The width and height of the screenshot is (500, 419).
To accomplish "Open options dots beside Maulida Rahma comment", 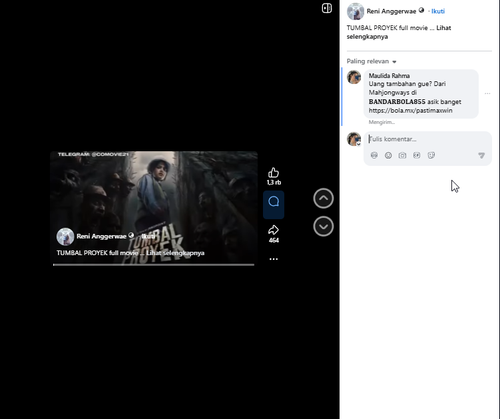I will (487, 93).
